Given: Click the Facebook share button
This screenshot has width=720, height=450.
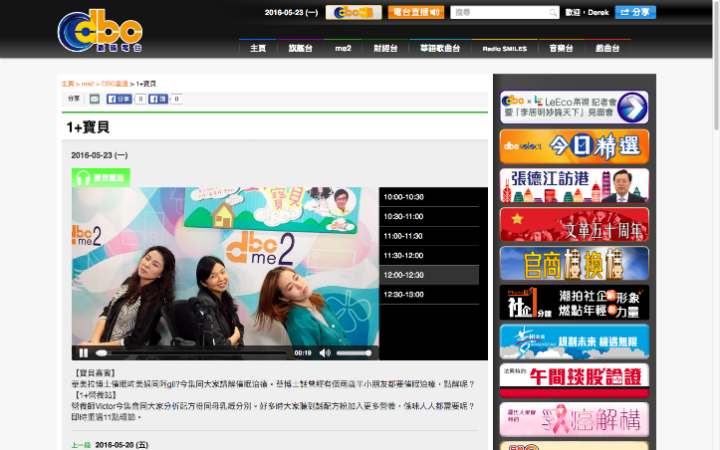Looking at the screenshot, I should pyautogui.click(x=119, y=99).
